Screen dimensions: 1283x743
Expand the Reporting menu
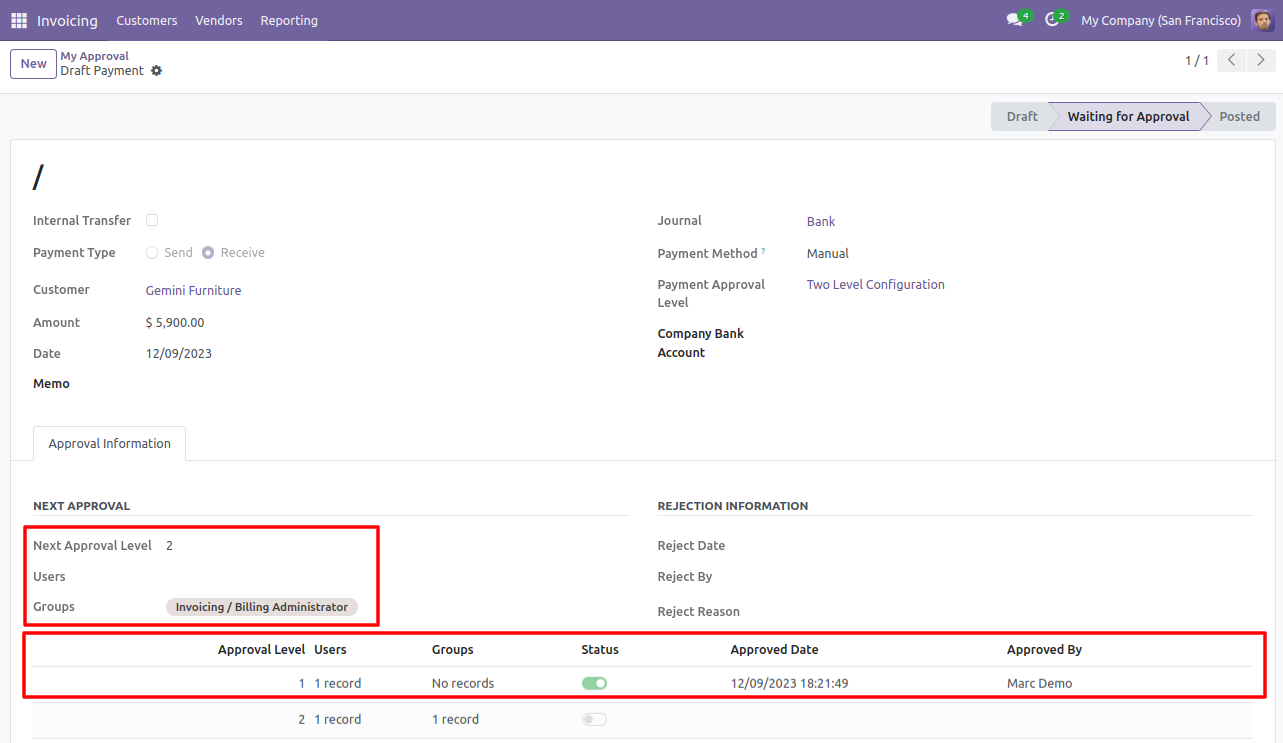(289, 20)
